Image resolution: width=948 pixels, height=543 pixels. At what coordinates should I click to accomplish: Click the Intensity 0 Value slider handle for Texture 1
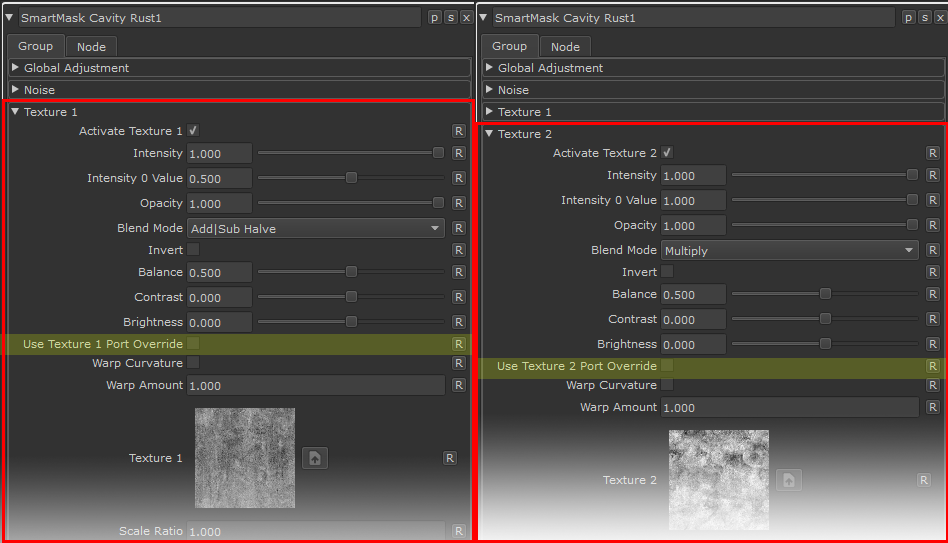point(351,178)
